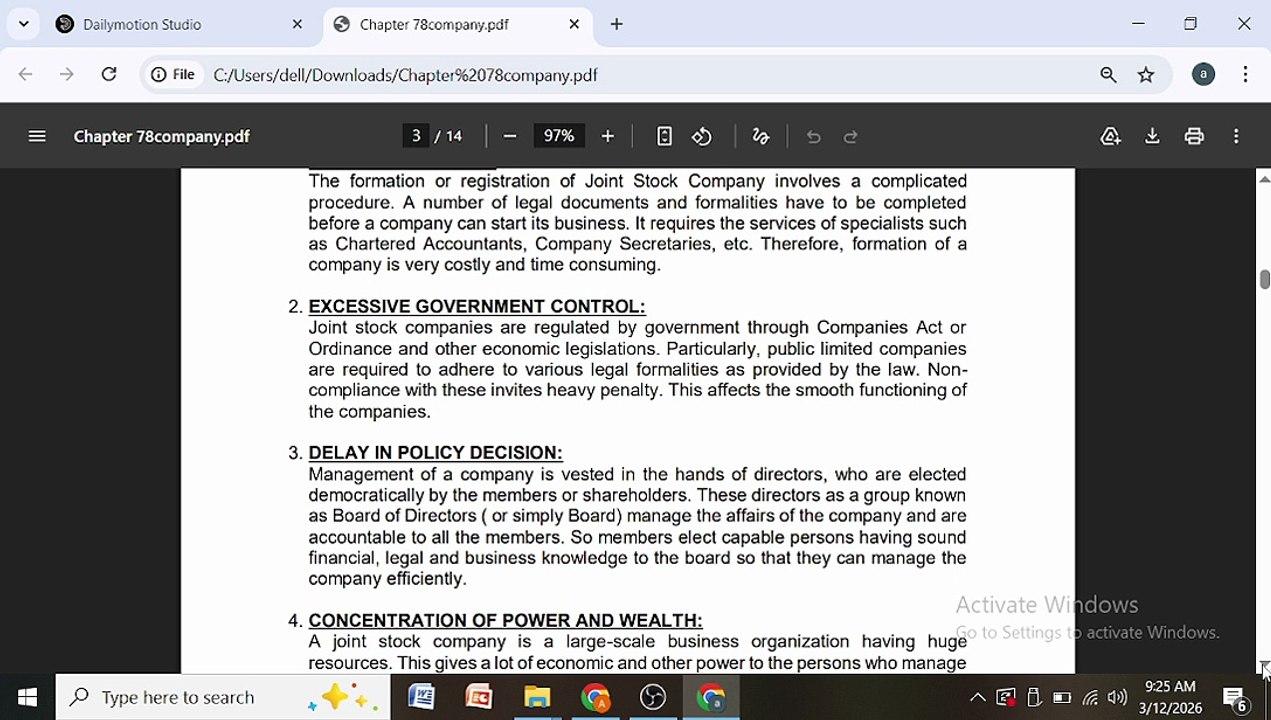This screenshot has height=720, width=1271.
Task: Click the vertical scrollbar thumb
Action: [1264, 279]
